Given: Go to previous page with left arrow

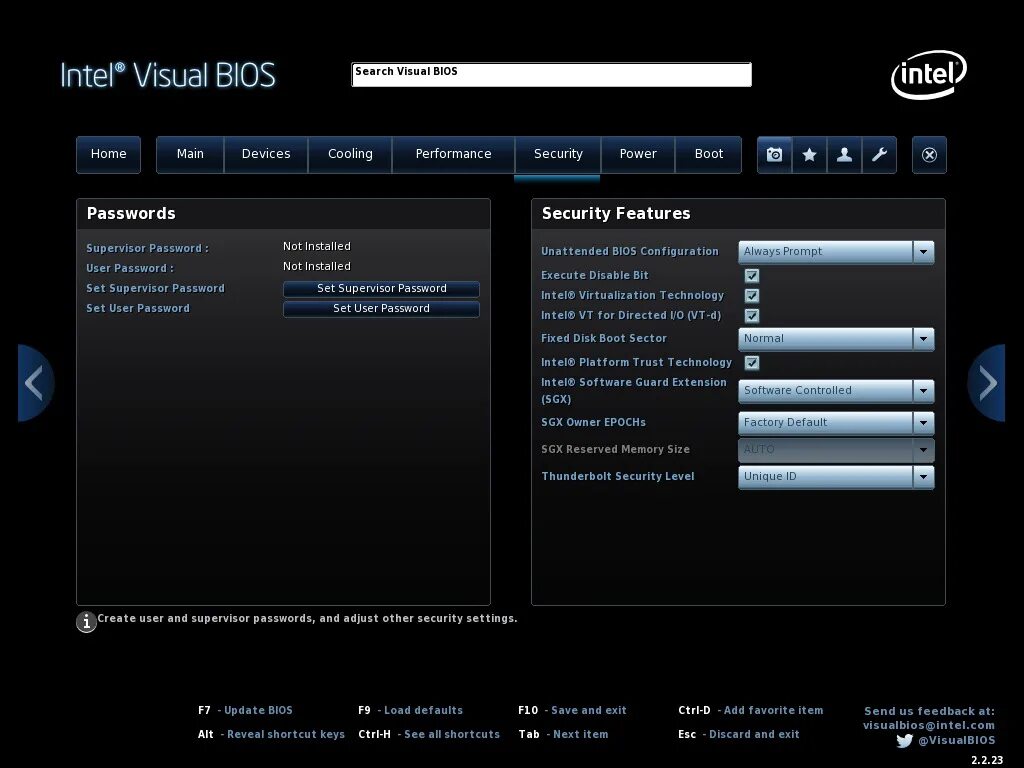Looking at the screenshot, I should tap(35, 383).
